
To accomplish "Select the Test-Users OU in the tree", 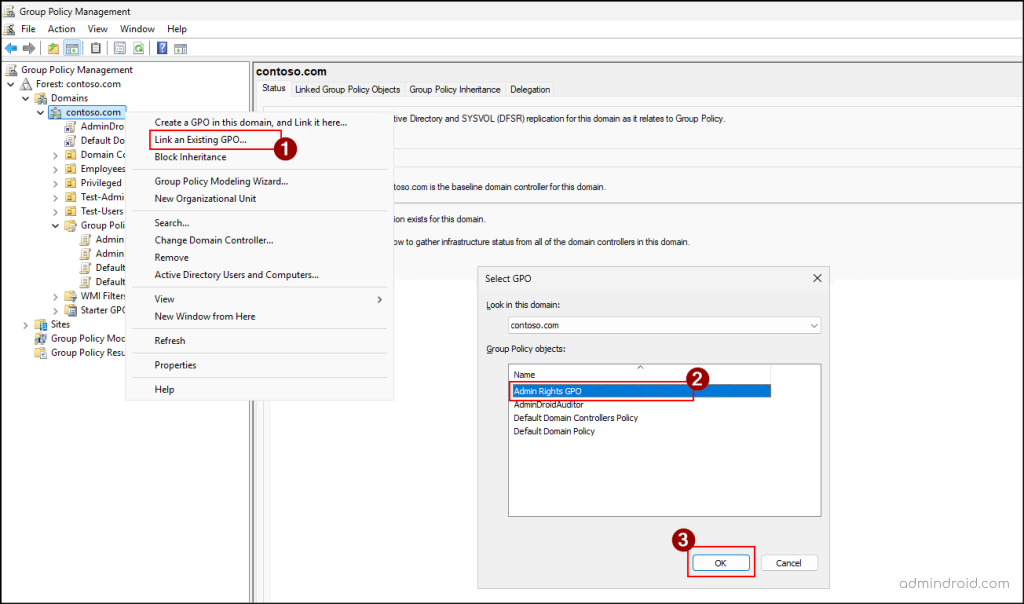I will point(100,211).
